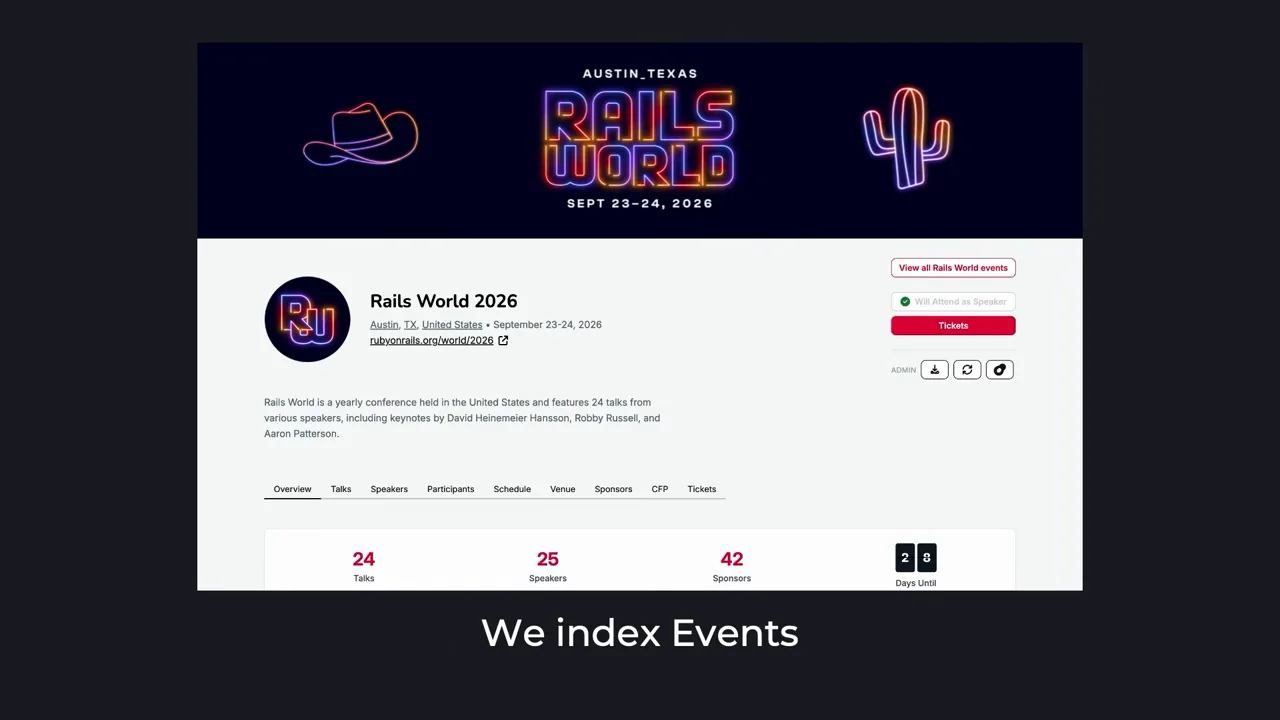The width and height of the screenshot is (1280, 720).
Task: Click the Rails World neon banner image
Action: coord(640,140)
